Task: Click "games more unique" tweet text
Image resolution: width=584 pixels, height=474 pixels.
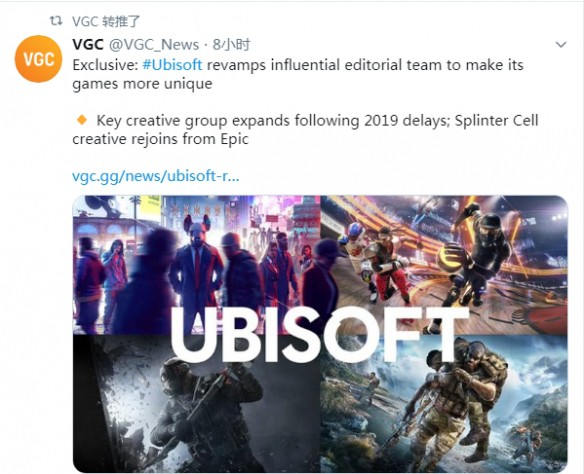Action: 142,84
